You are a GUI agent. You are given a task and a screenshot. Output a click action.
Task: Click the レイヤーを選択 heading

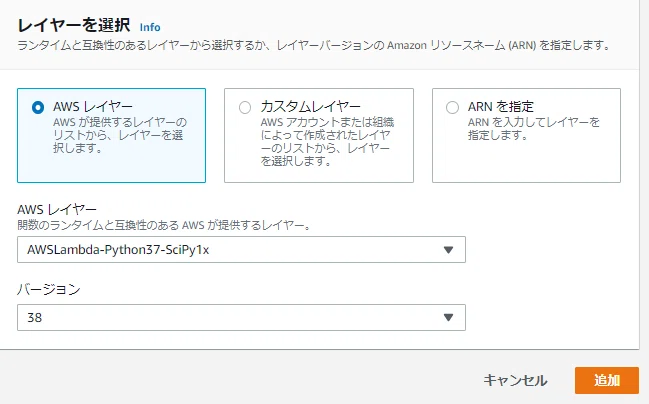pos(74,26)
